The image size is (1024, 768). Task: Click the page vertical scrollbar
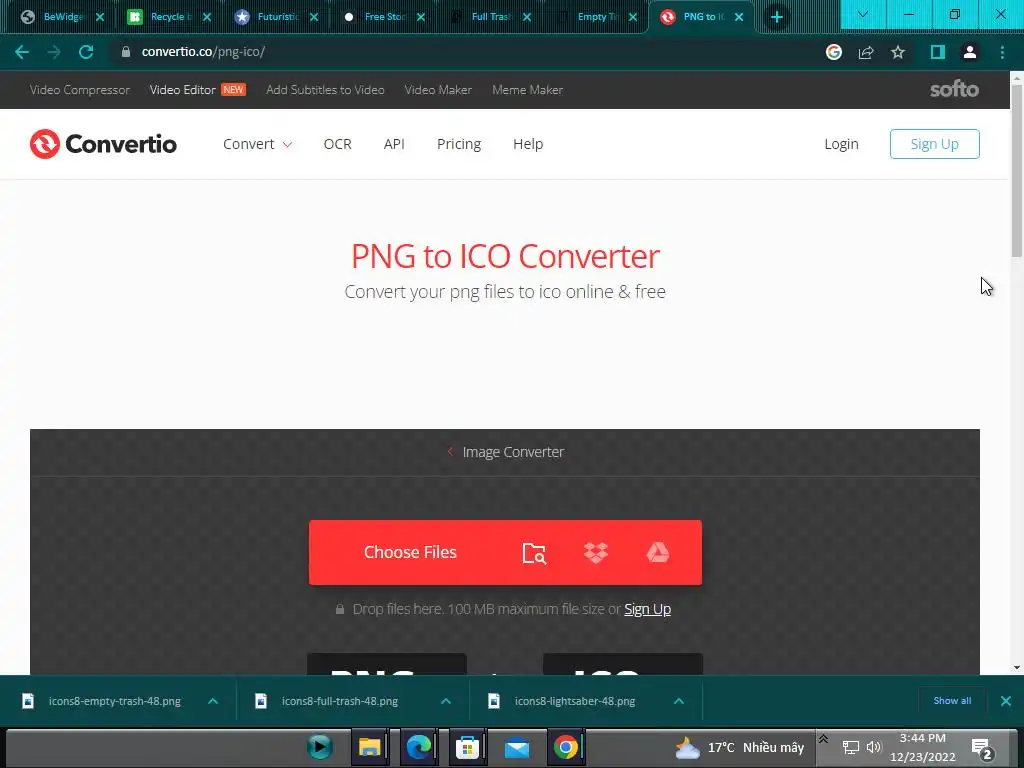pos(1016,171)
